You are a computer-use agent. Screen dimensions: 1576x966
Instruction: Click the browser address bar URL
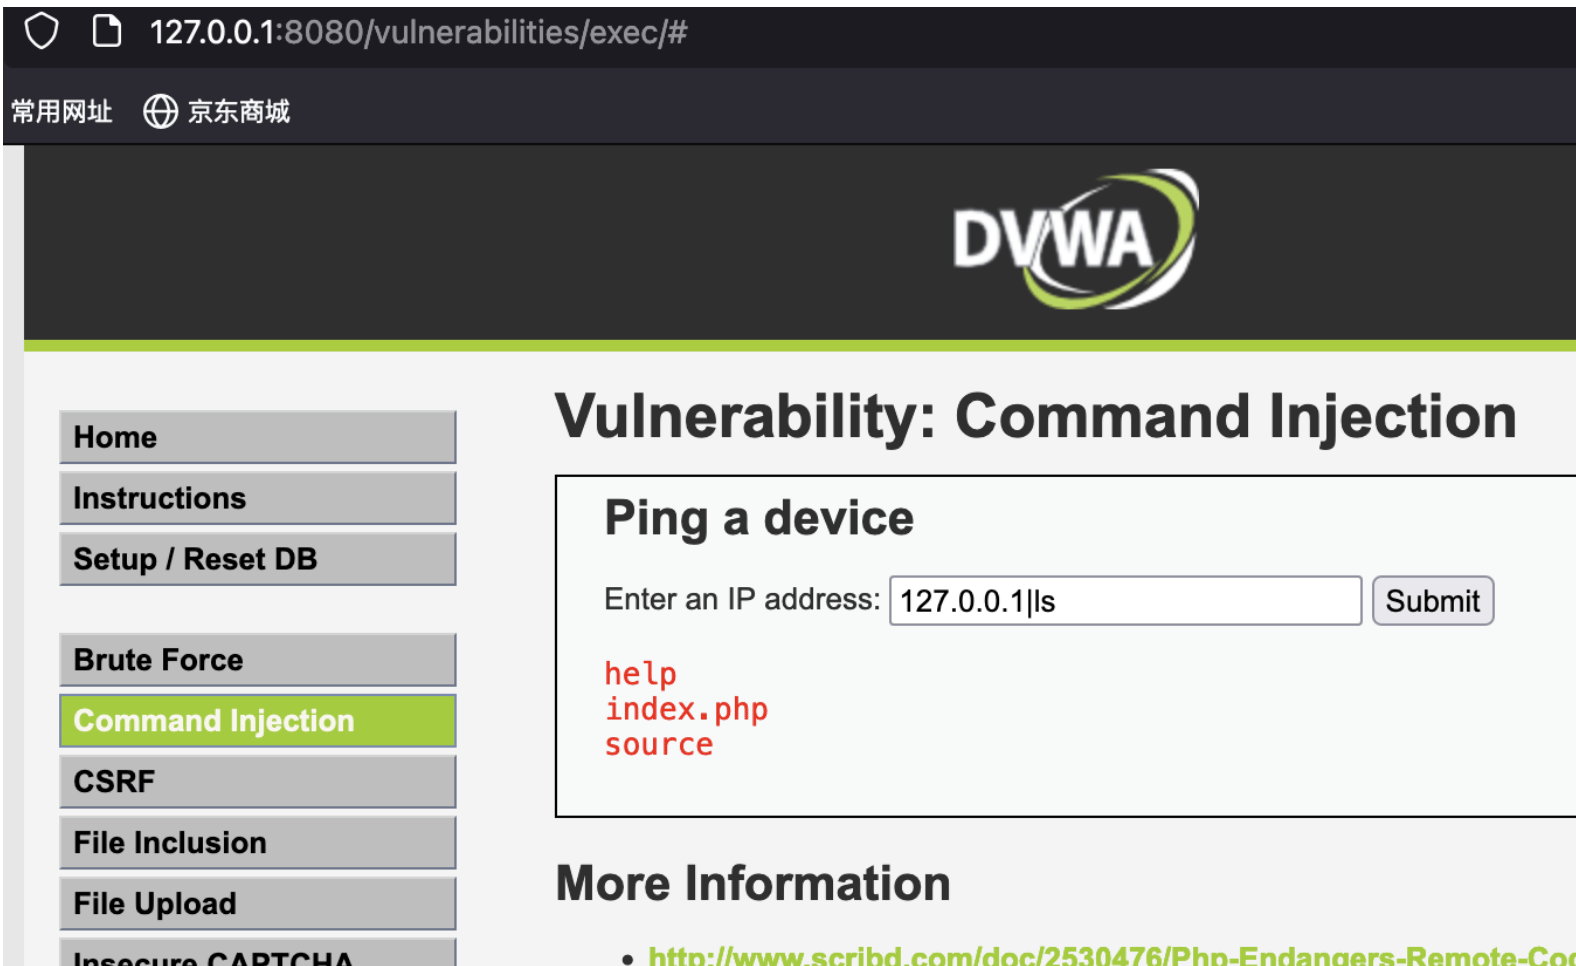pos(418,32)
